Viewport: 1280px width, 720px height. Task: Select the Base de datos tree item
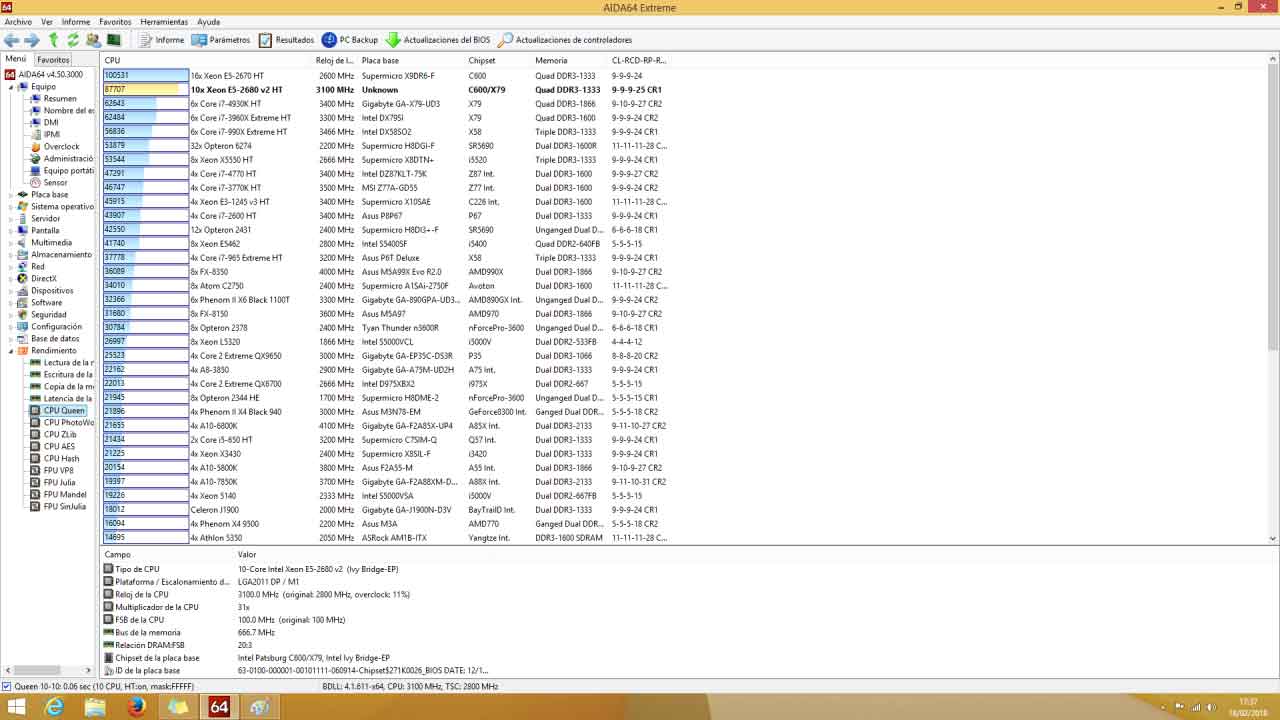[x=55, y=339]
